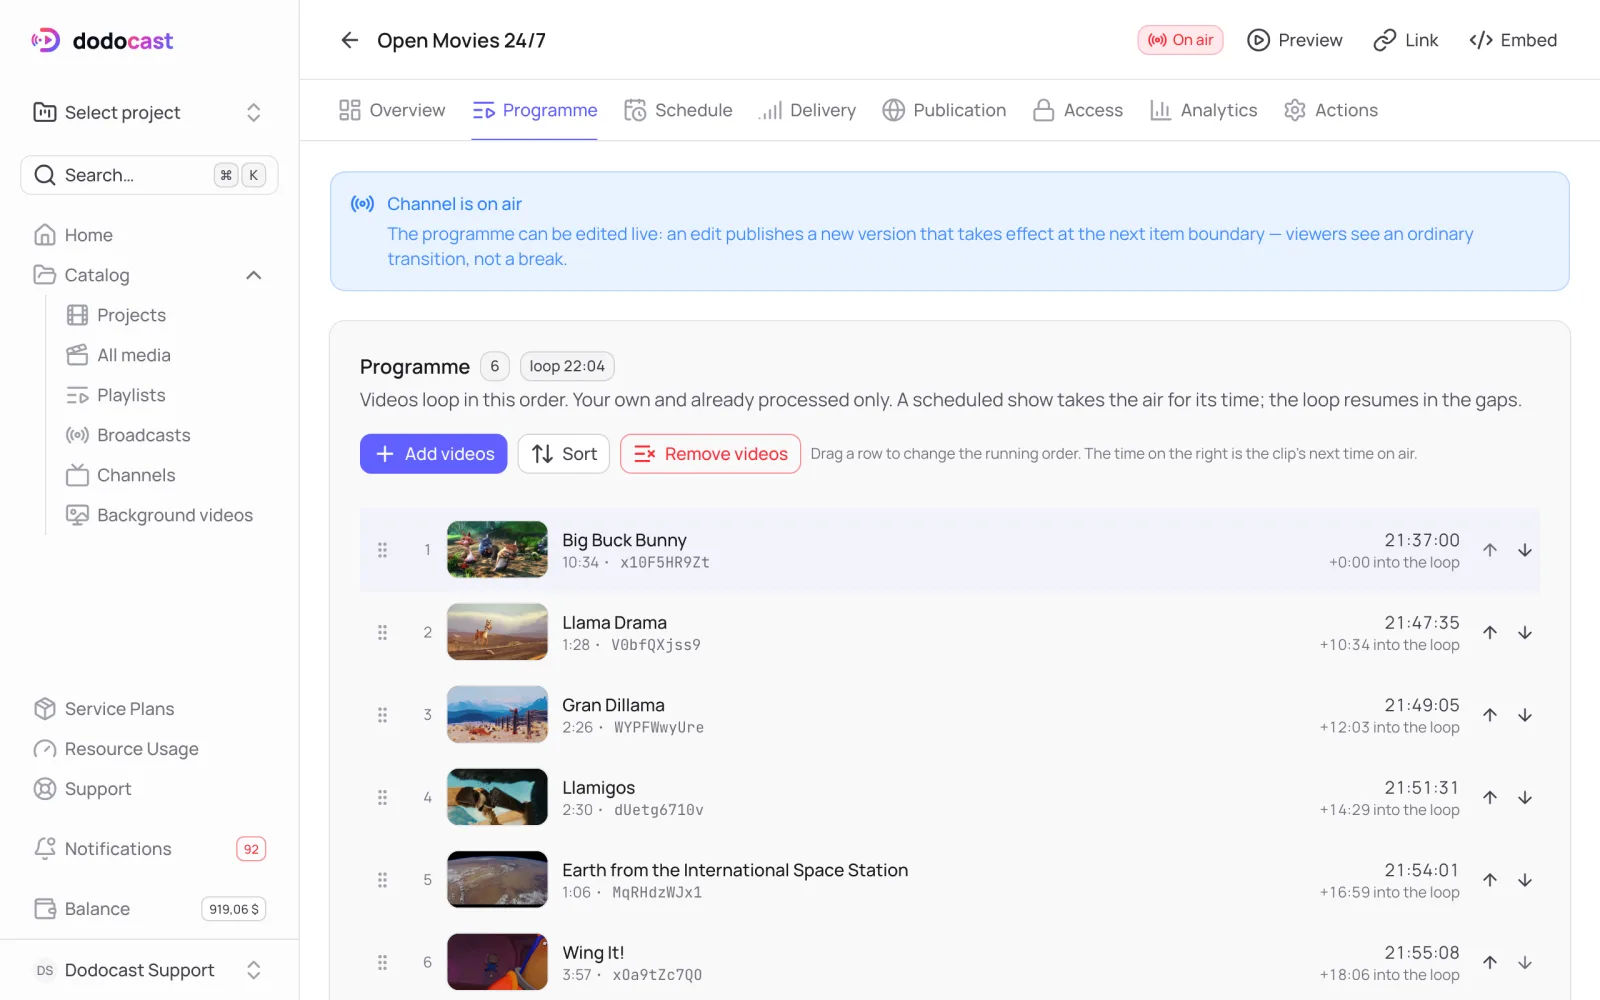This screenshot has height=1000, width=1600.
Task: Move Llamigos up one position
Action: [1490, 798]
